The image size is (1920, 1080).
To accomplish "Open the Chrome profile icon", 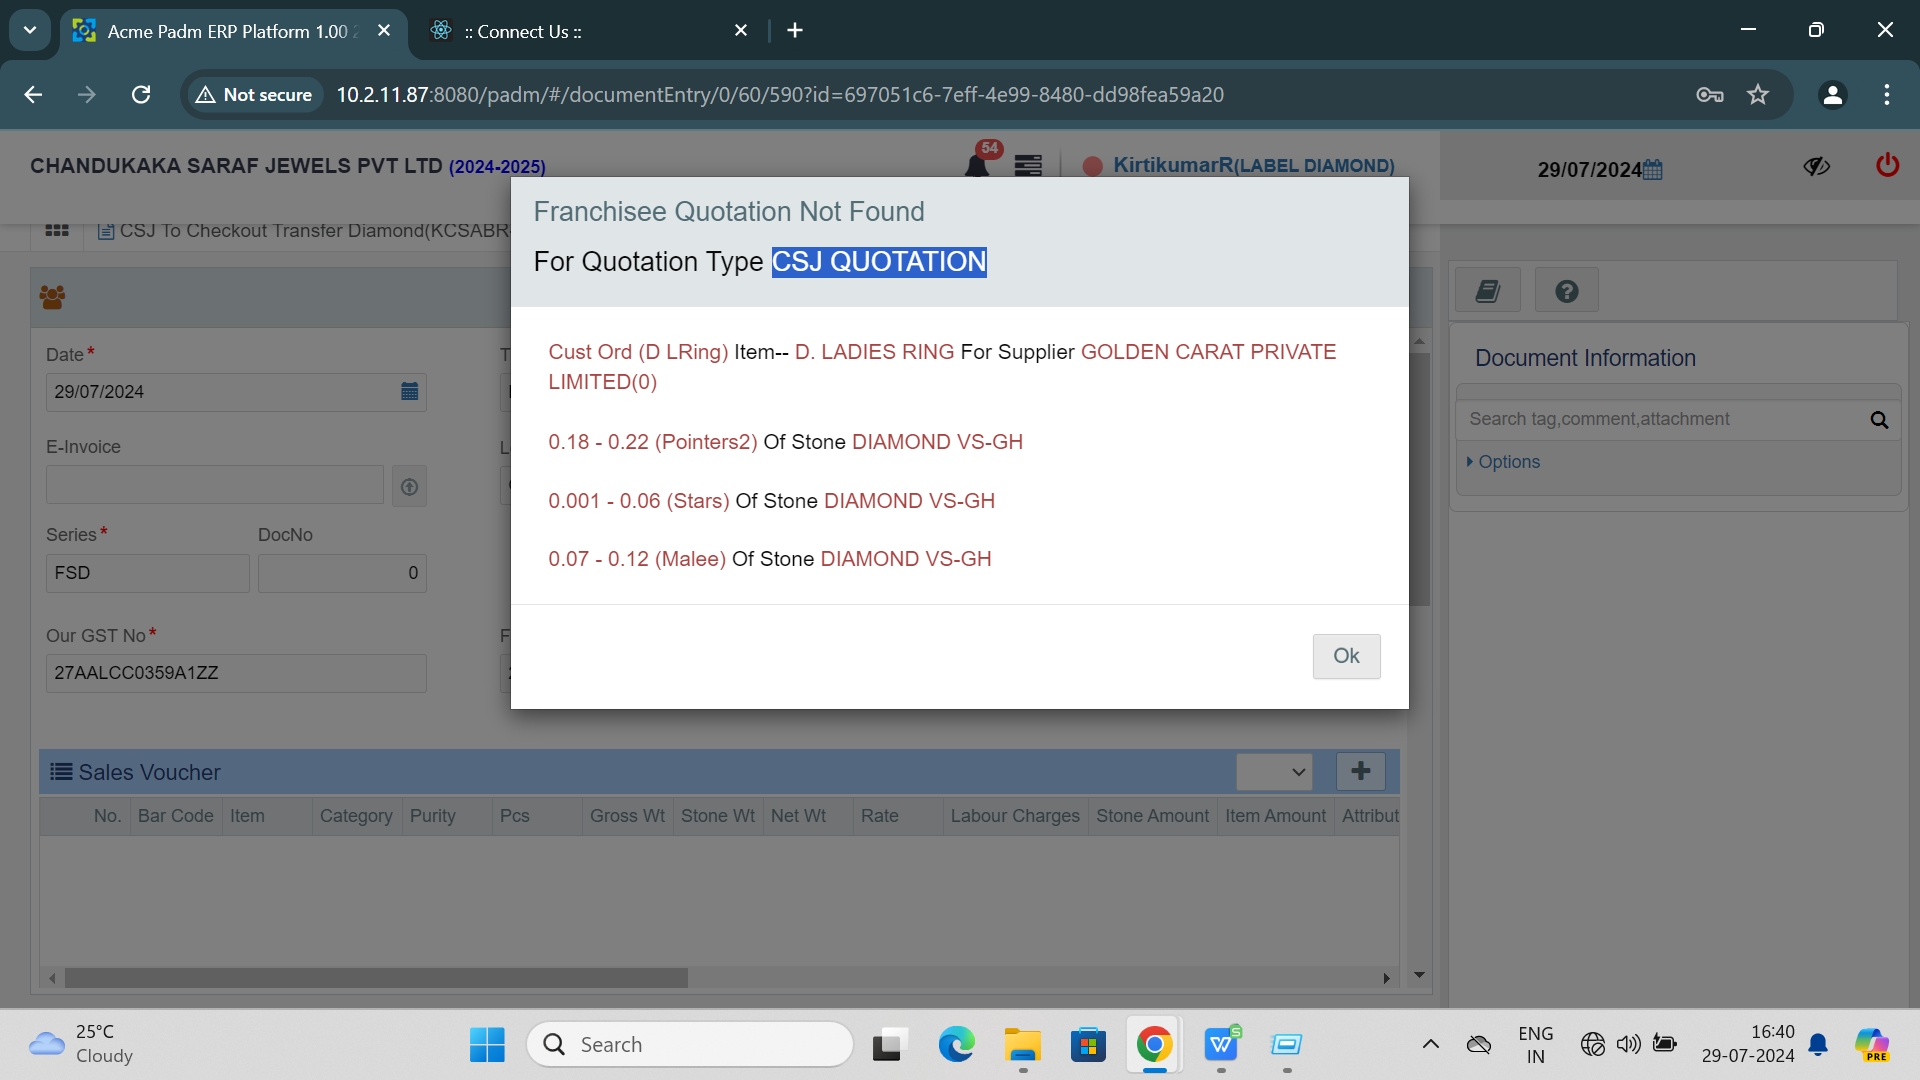I will pyautogui.click(x=1832, y=95).
